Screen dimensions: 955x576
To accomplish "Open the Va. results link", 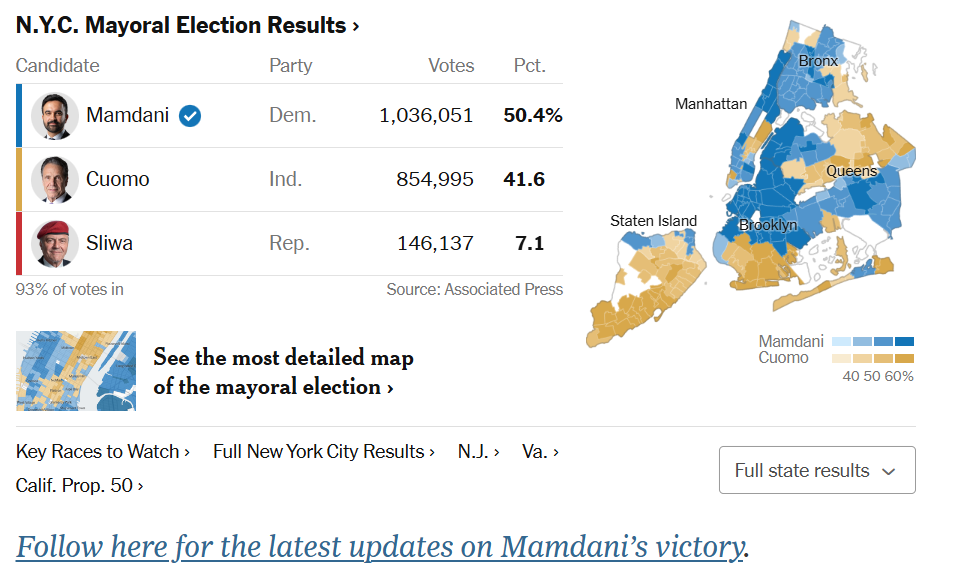I will click(x=540, y=452).
